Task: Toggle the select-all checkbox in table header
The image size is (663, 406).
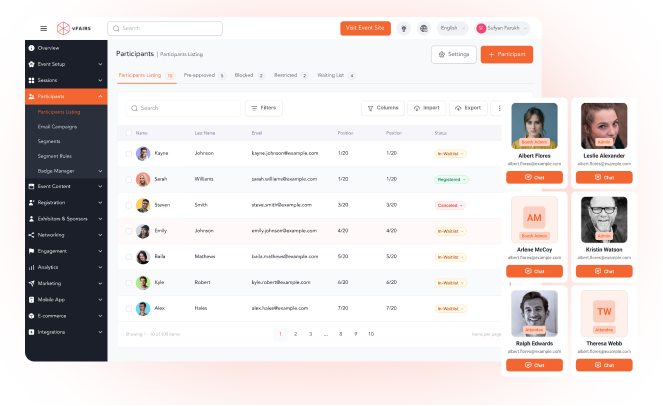Action: [128, 132]
